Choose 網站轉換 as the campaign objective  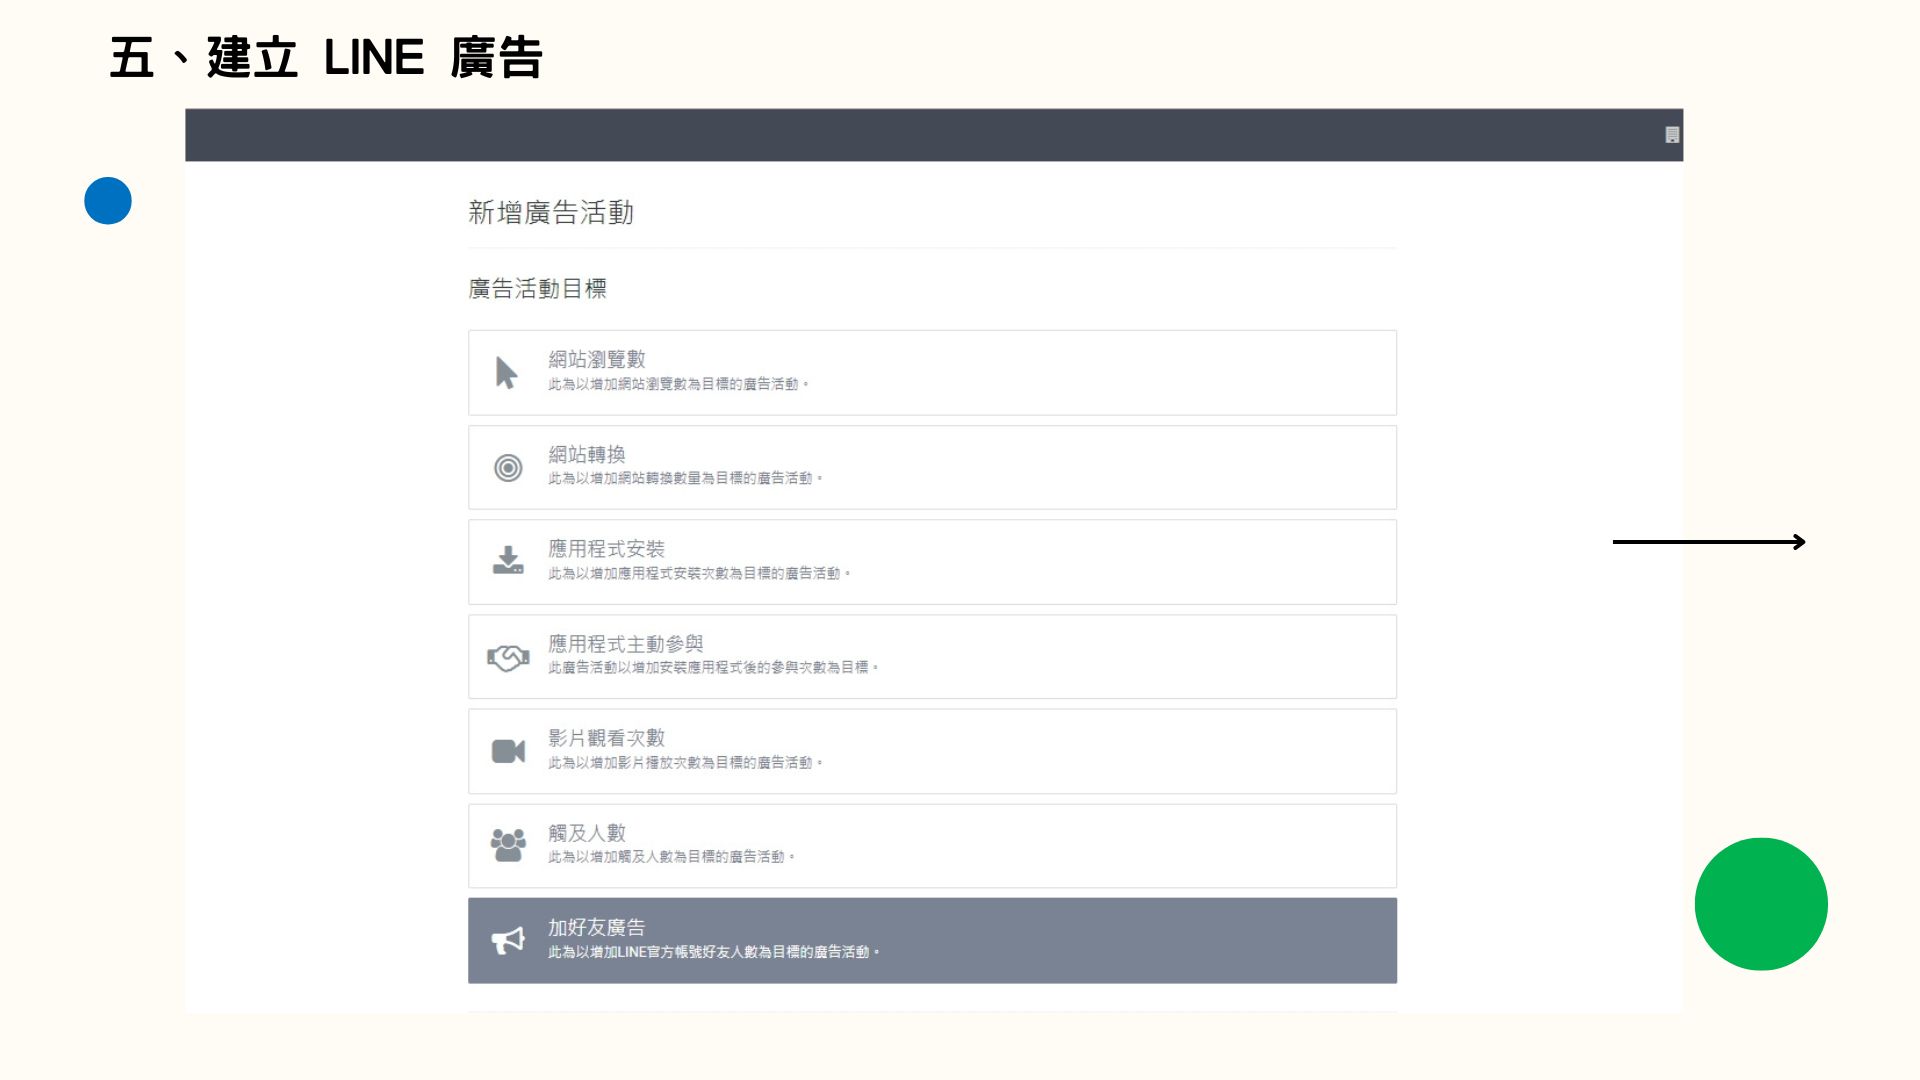pos(587,454)
